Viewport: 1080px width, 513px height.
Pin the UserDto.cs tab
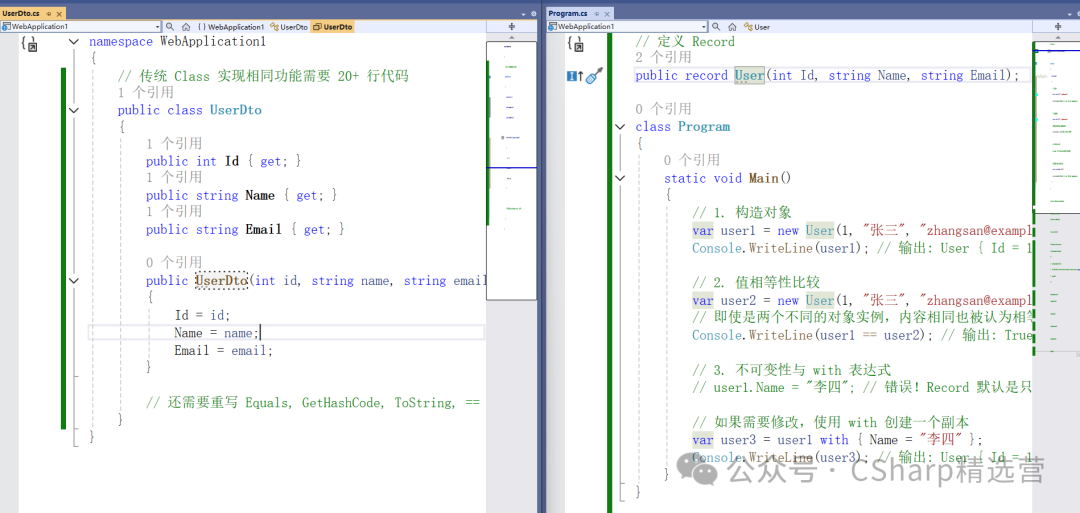49,13
